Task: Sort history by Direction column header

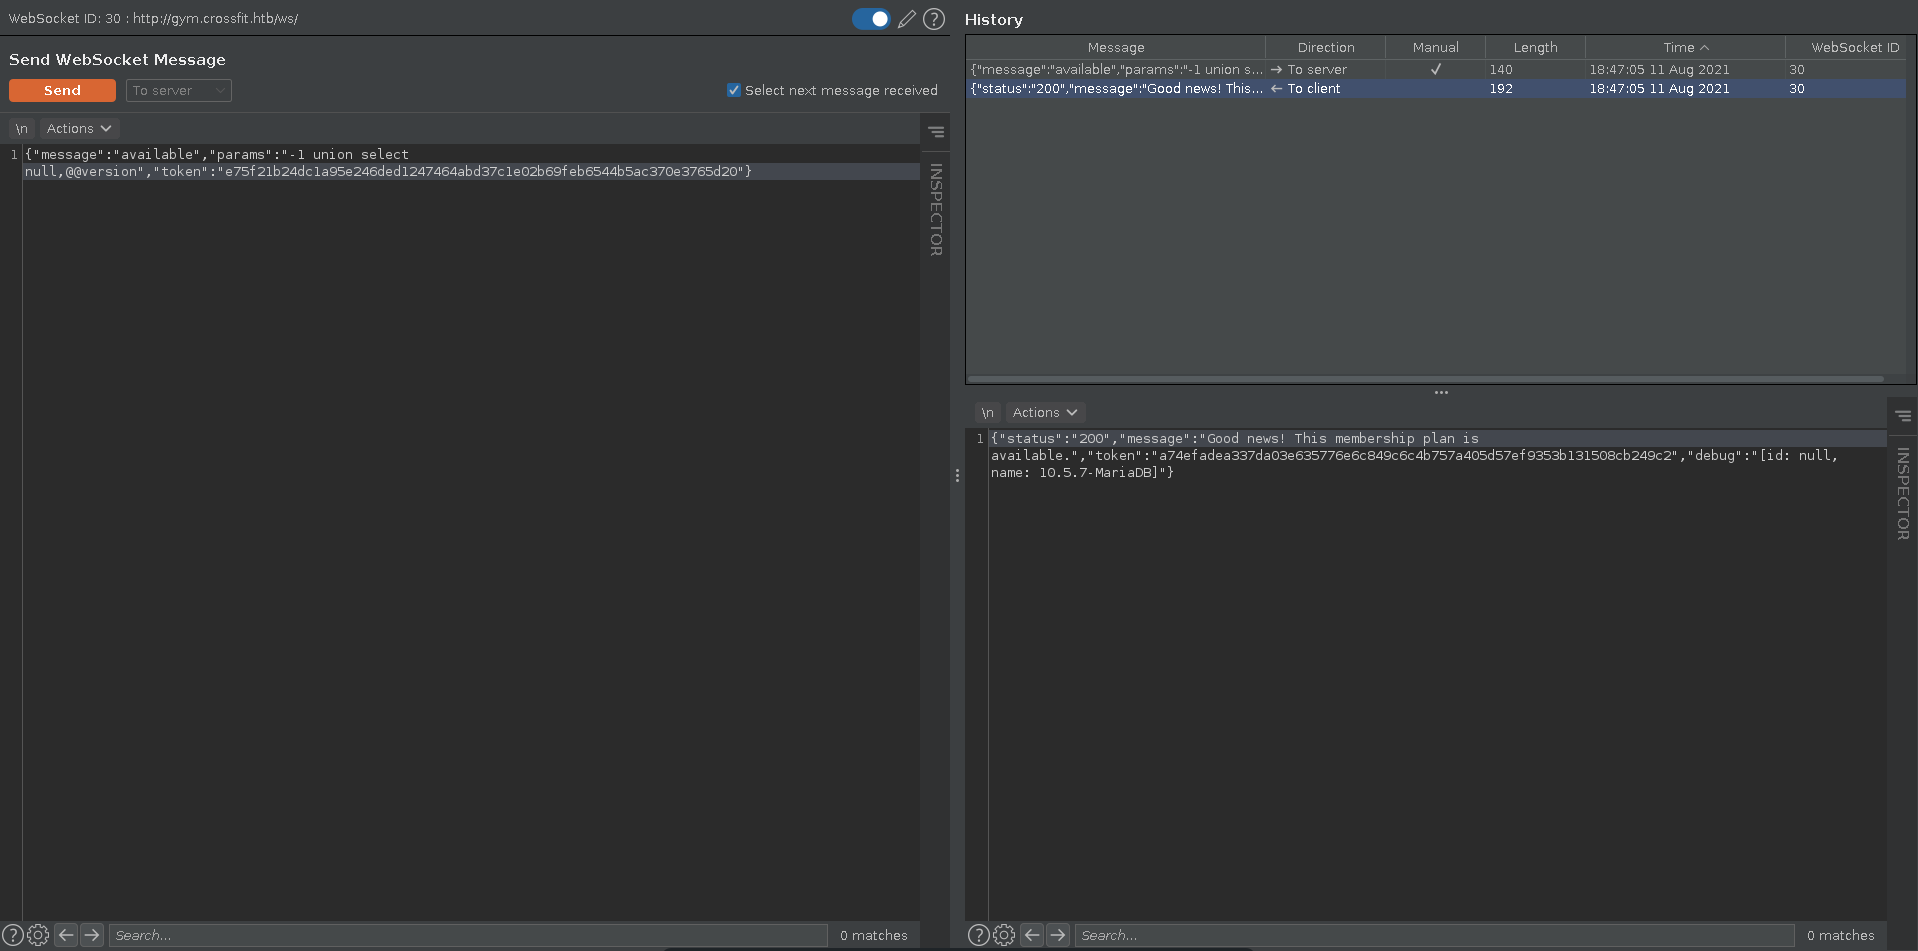Action: [1325, 47]
